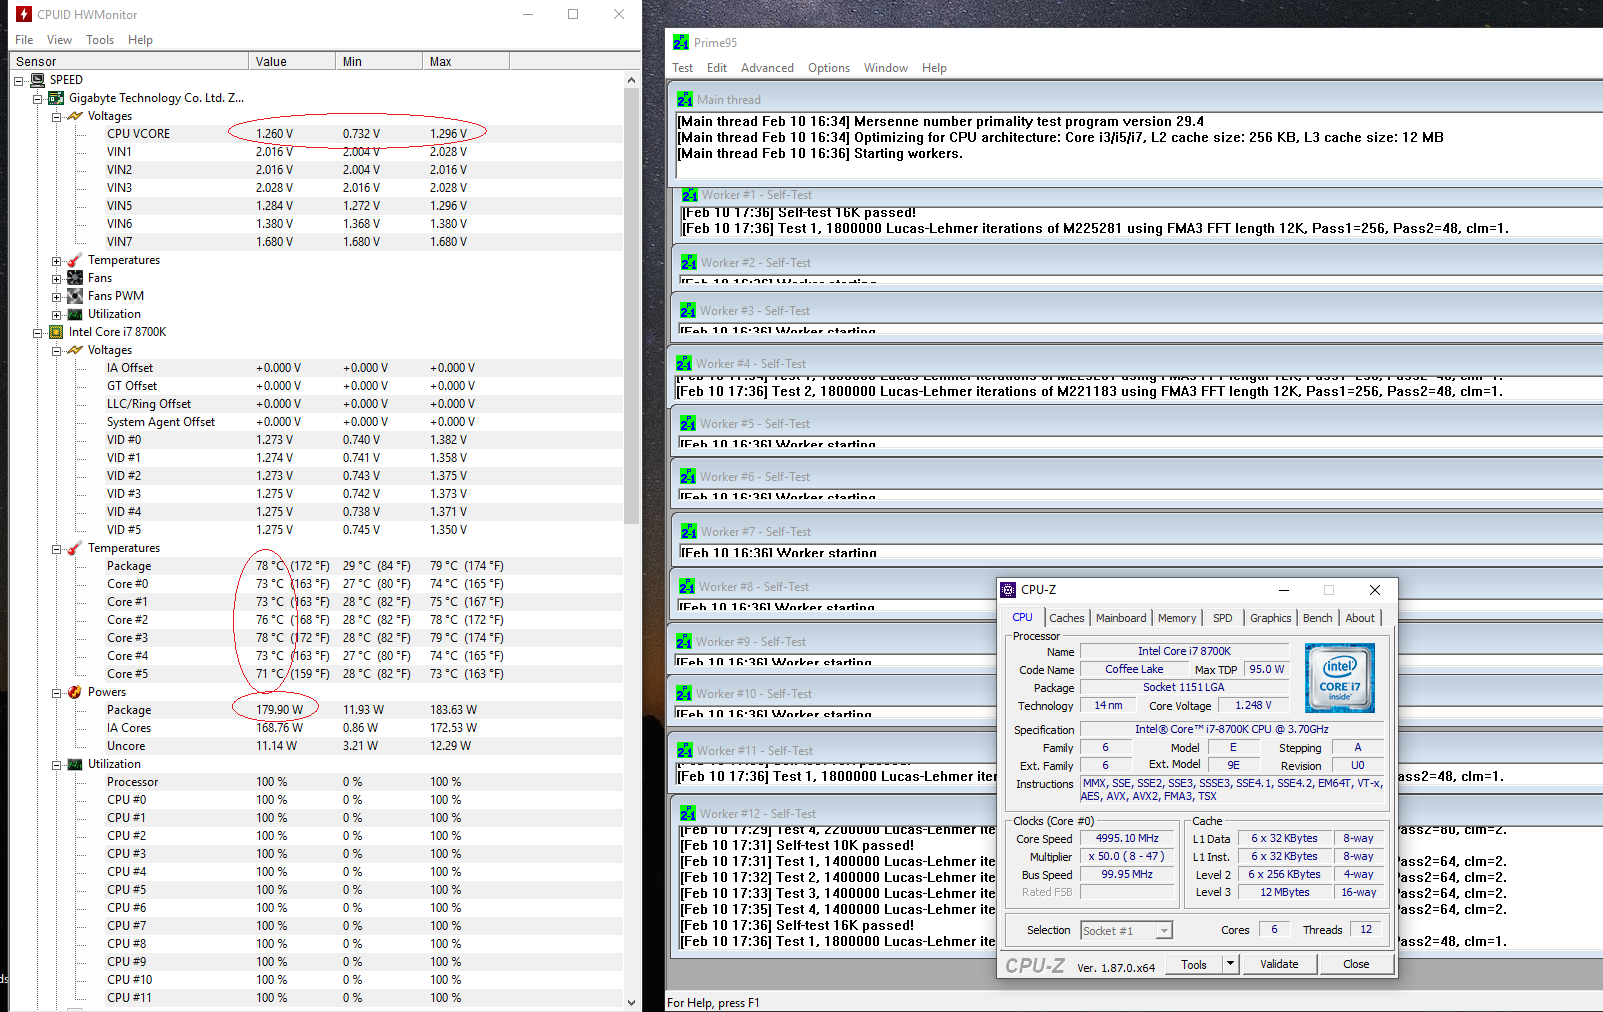
Task: Click the Worker #4 Self-Test window icon
Action: 684,364
